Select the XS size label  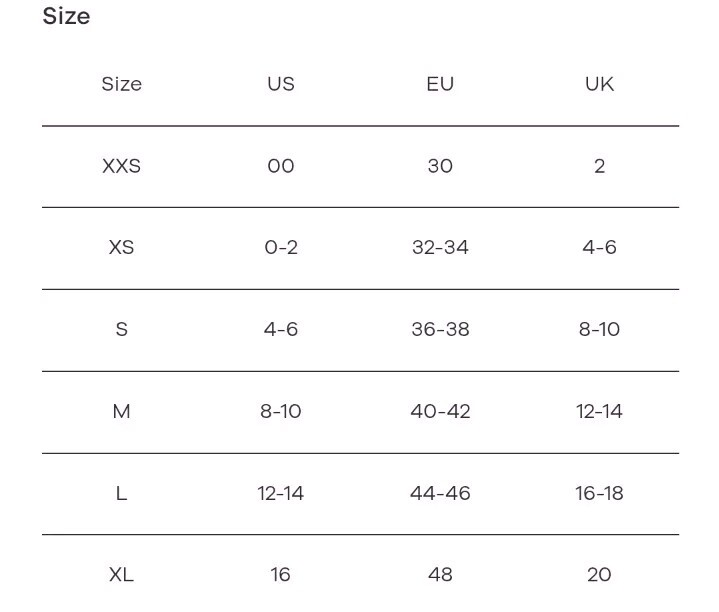pos(122,248)
